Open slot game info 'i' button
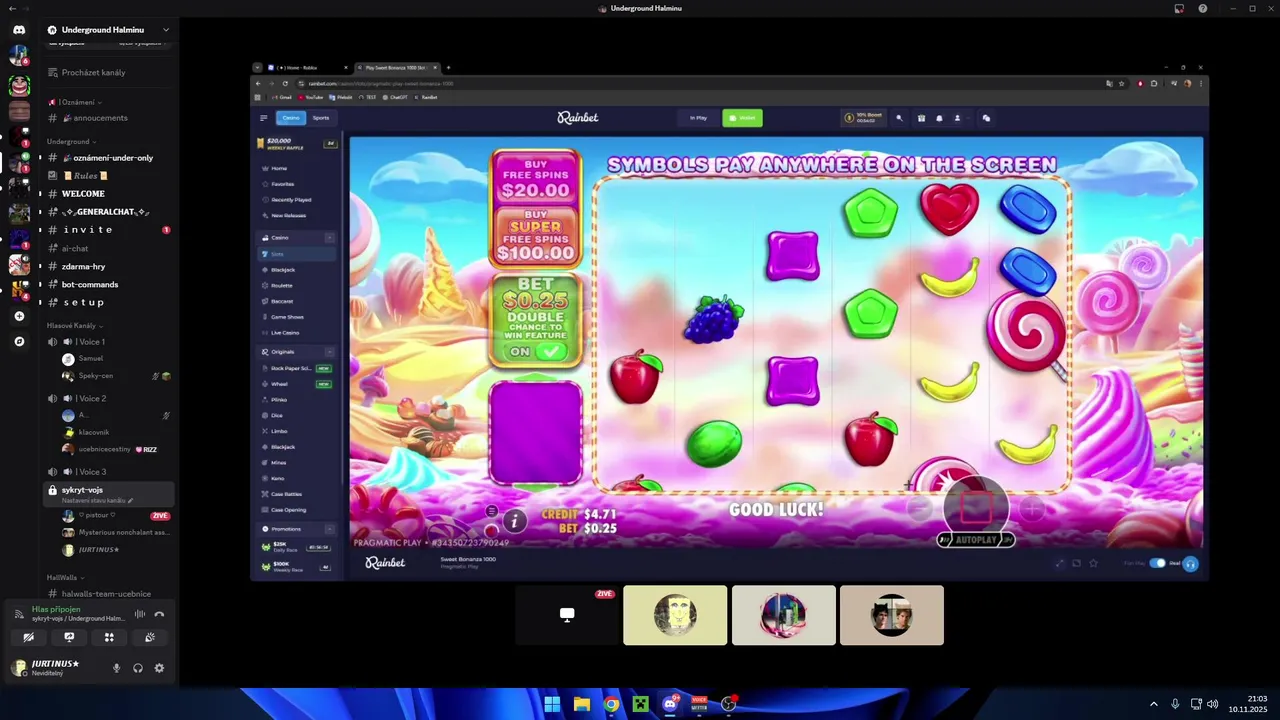Screen dimensions: 1280x720 click(514, 521)
